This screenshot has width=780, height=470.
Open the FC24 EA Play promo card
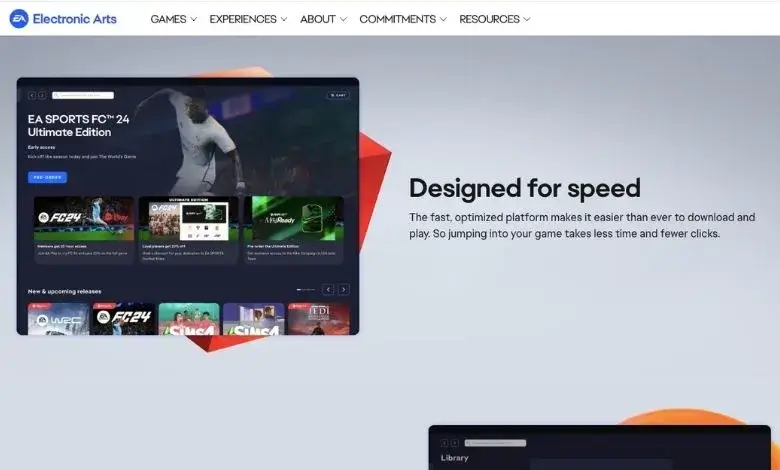coord(84,229)
